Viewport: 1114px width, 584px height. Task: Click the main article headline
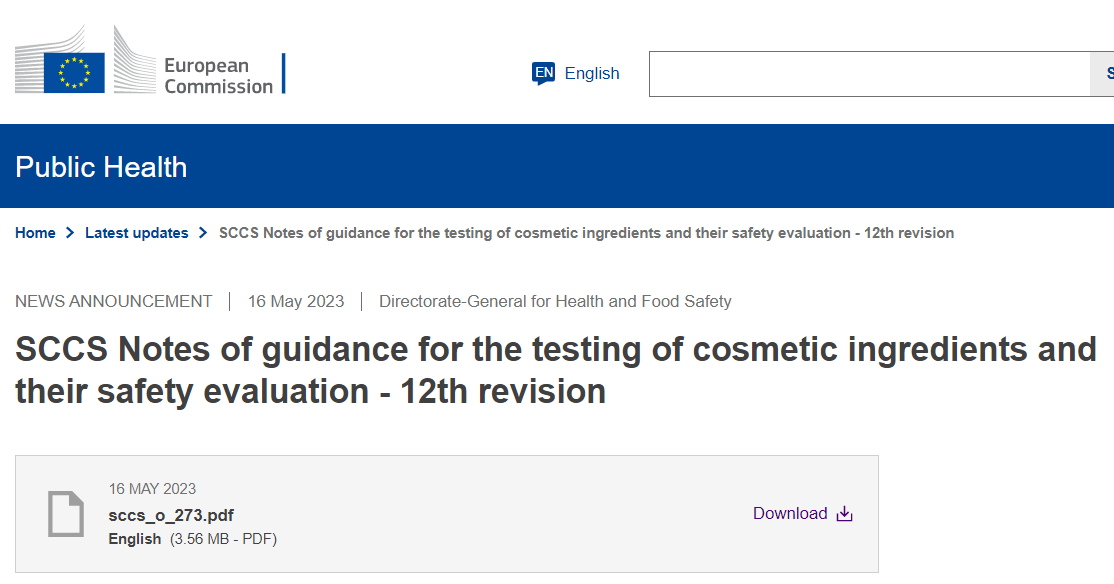[x=555, y=370]
